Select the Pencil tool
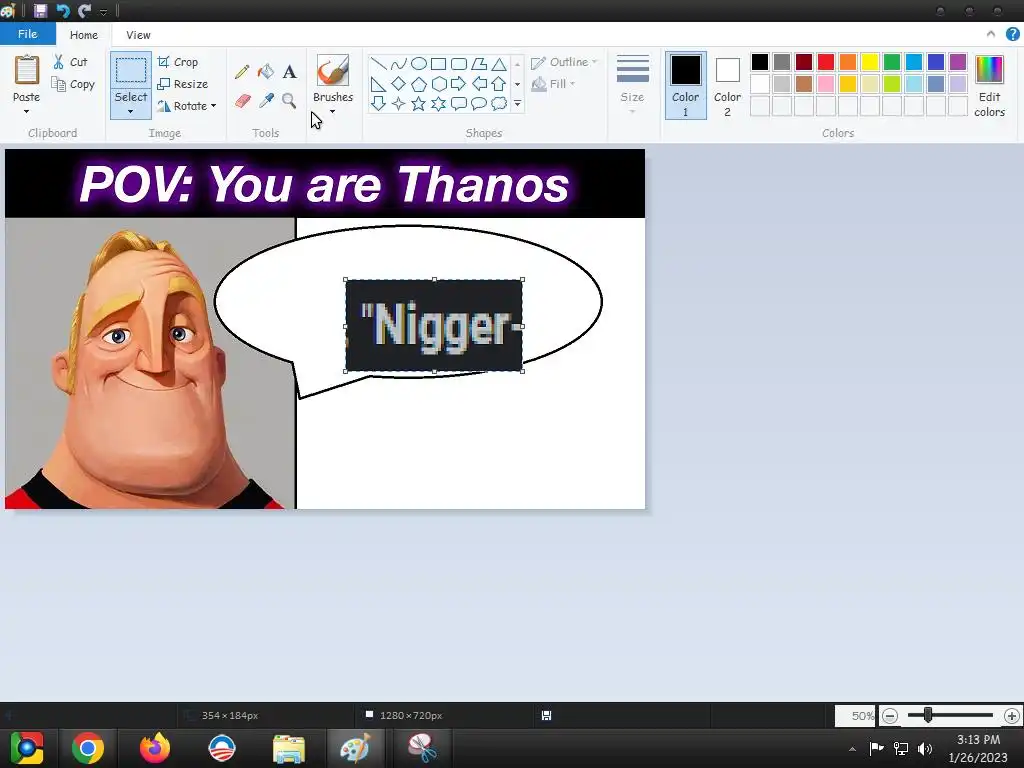Screen dimensions: 1024x768 coord(242,71)
